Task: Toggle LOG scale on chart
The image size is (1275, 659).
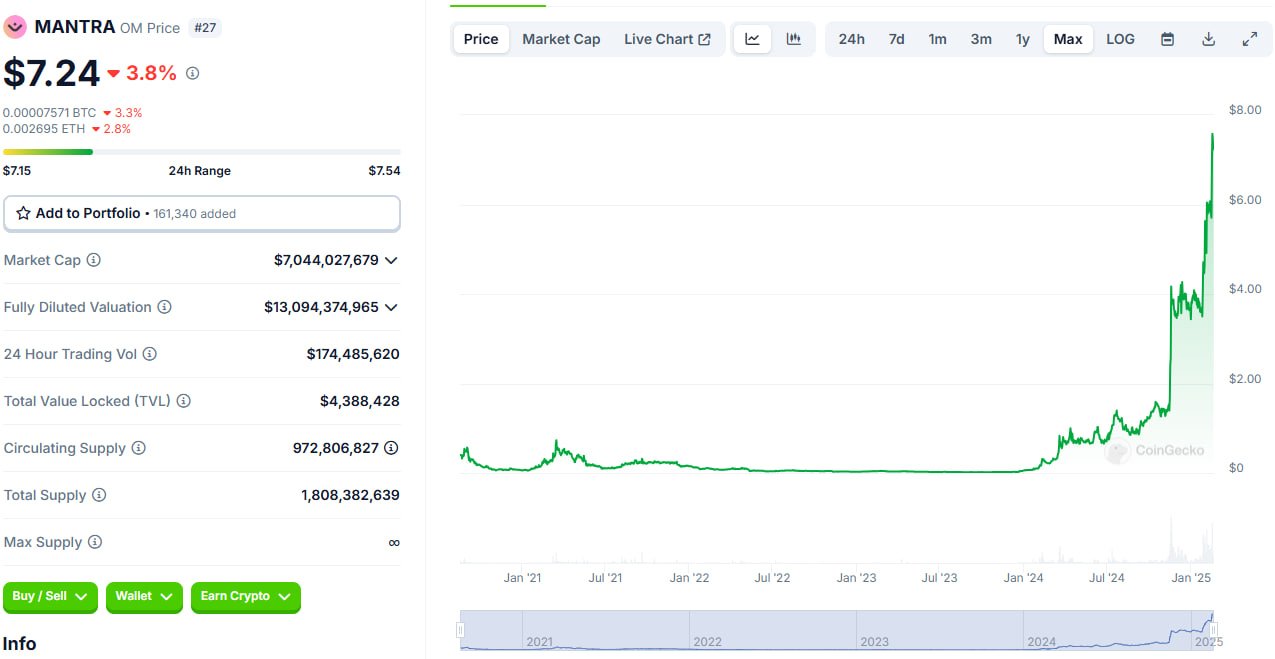Action: pyautogui.click(x=1120, y=39)
